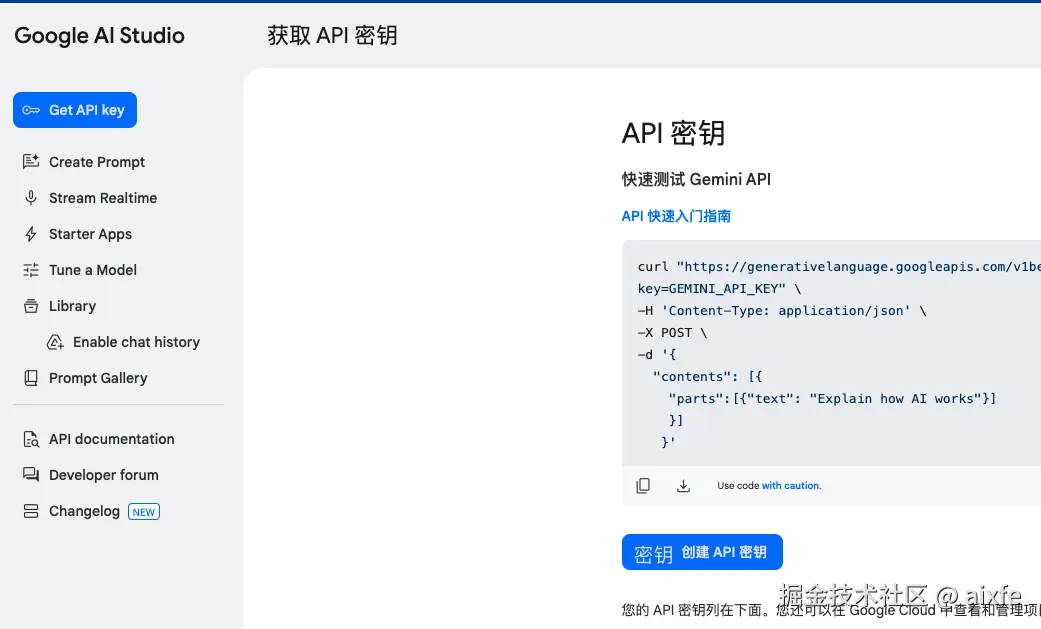
Task: Click the "Explain how AI works" code line
Action: tap(832, 399)
